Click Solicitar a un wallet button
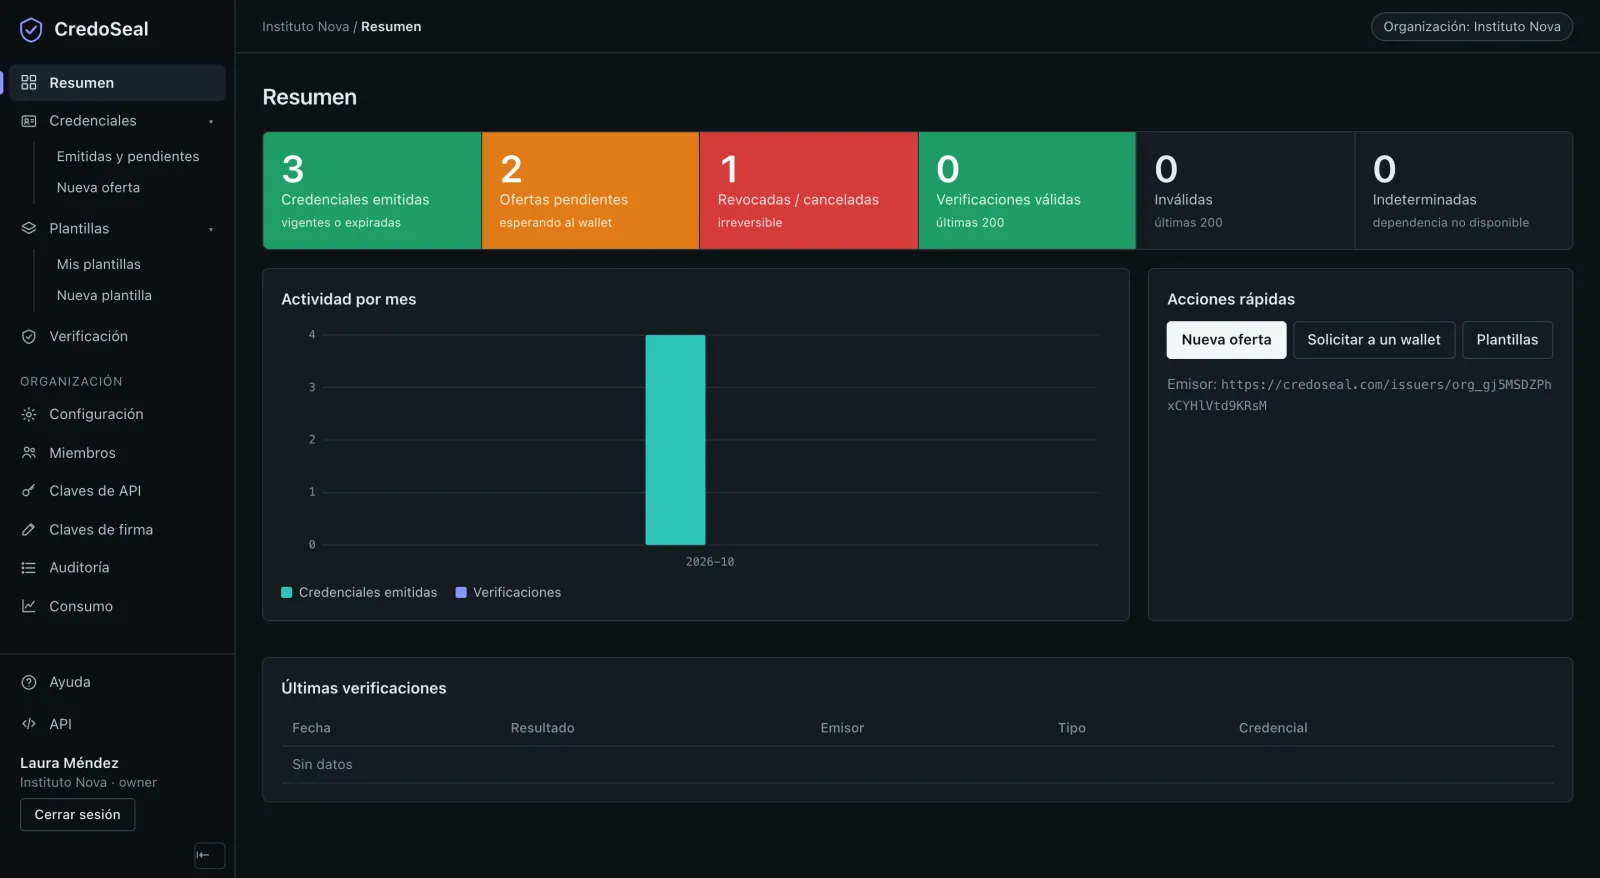 coord(1374,340)
